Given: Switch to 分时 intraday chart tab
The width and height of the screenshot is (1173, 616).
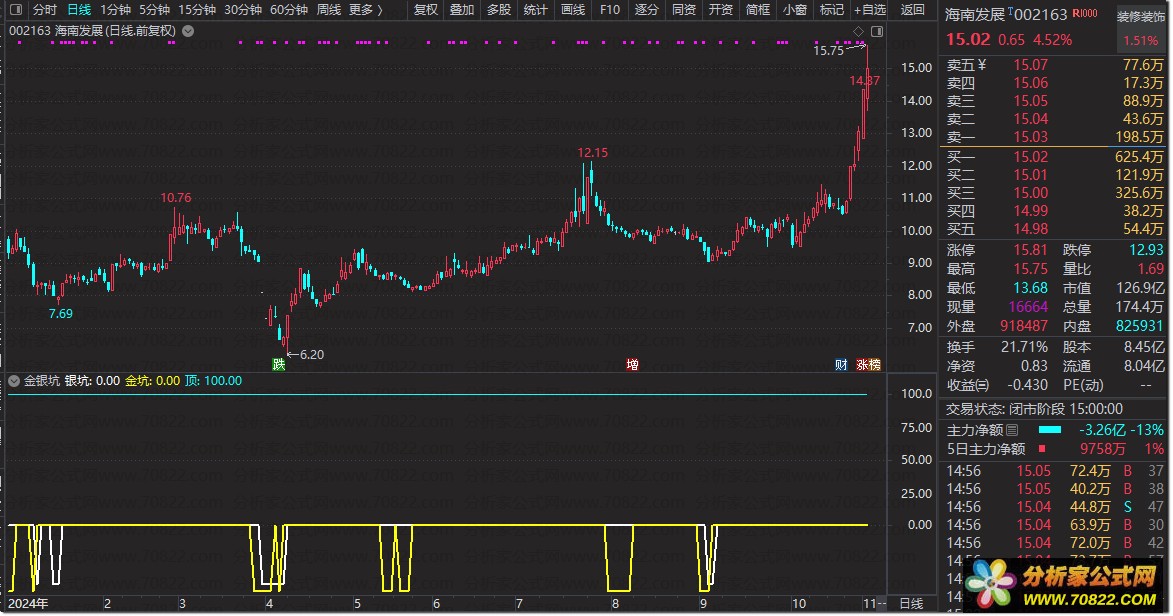Looking at the screenshot, I should (45, 10).
